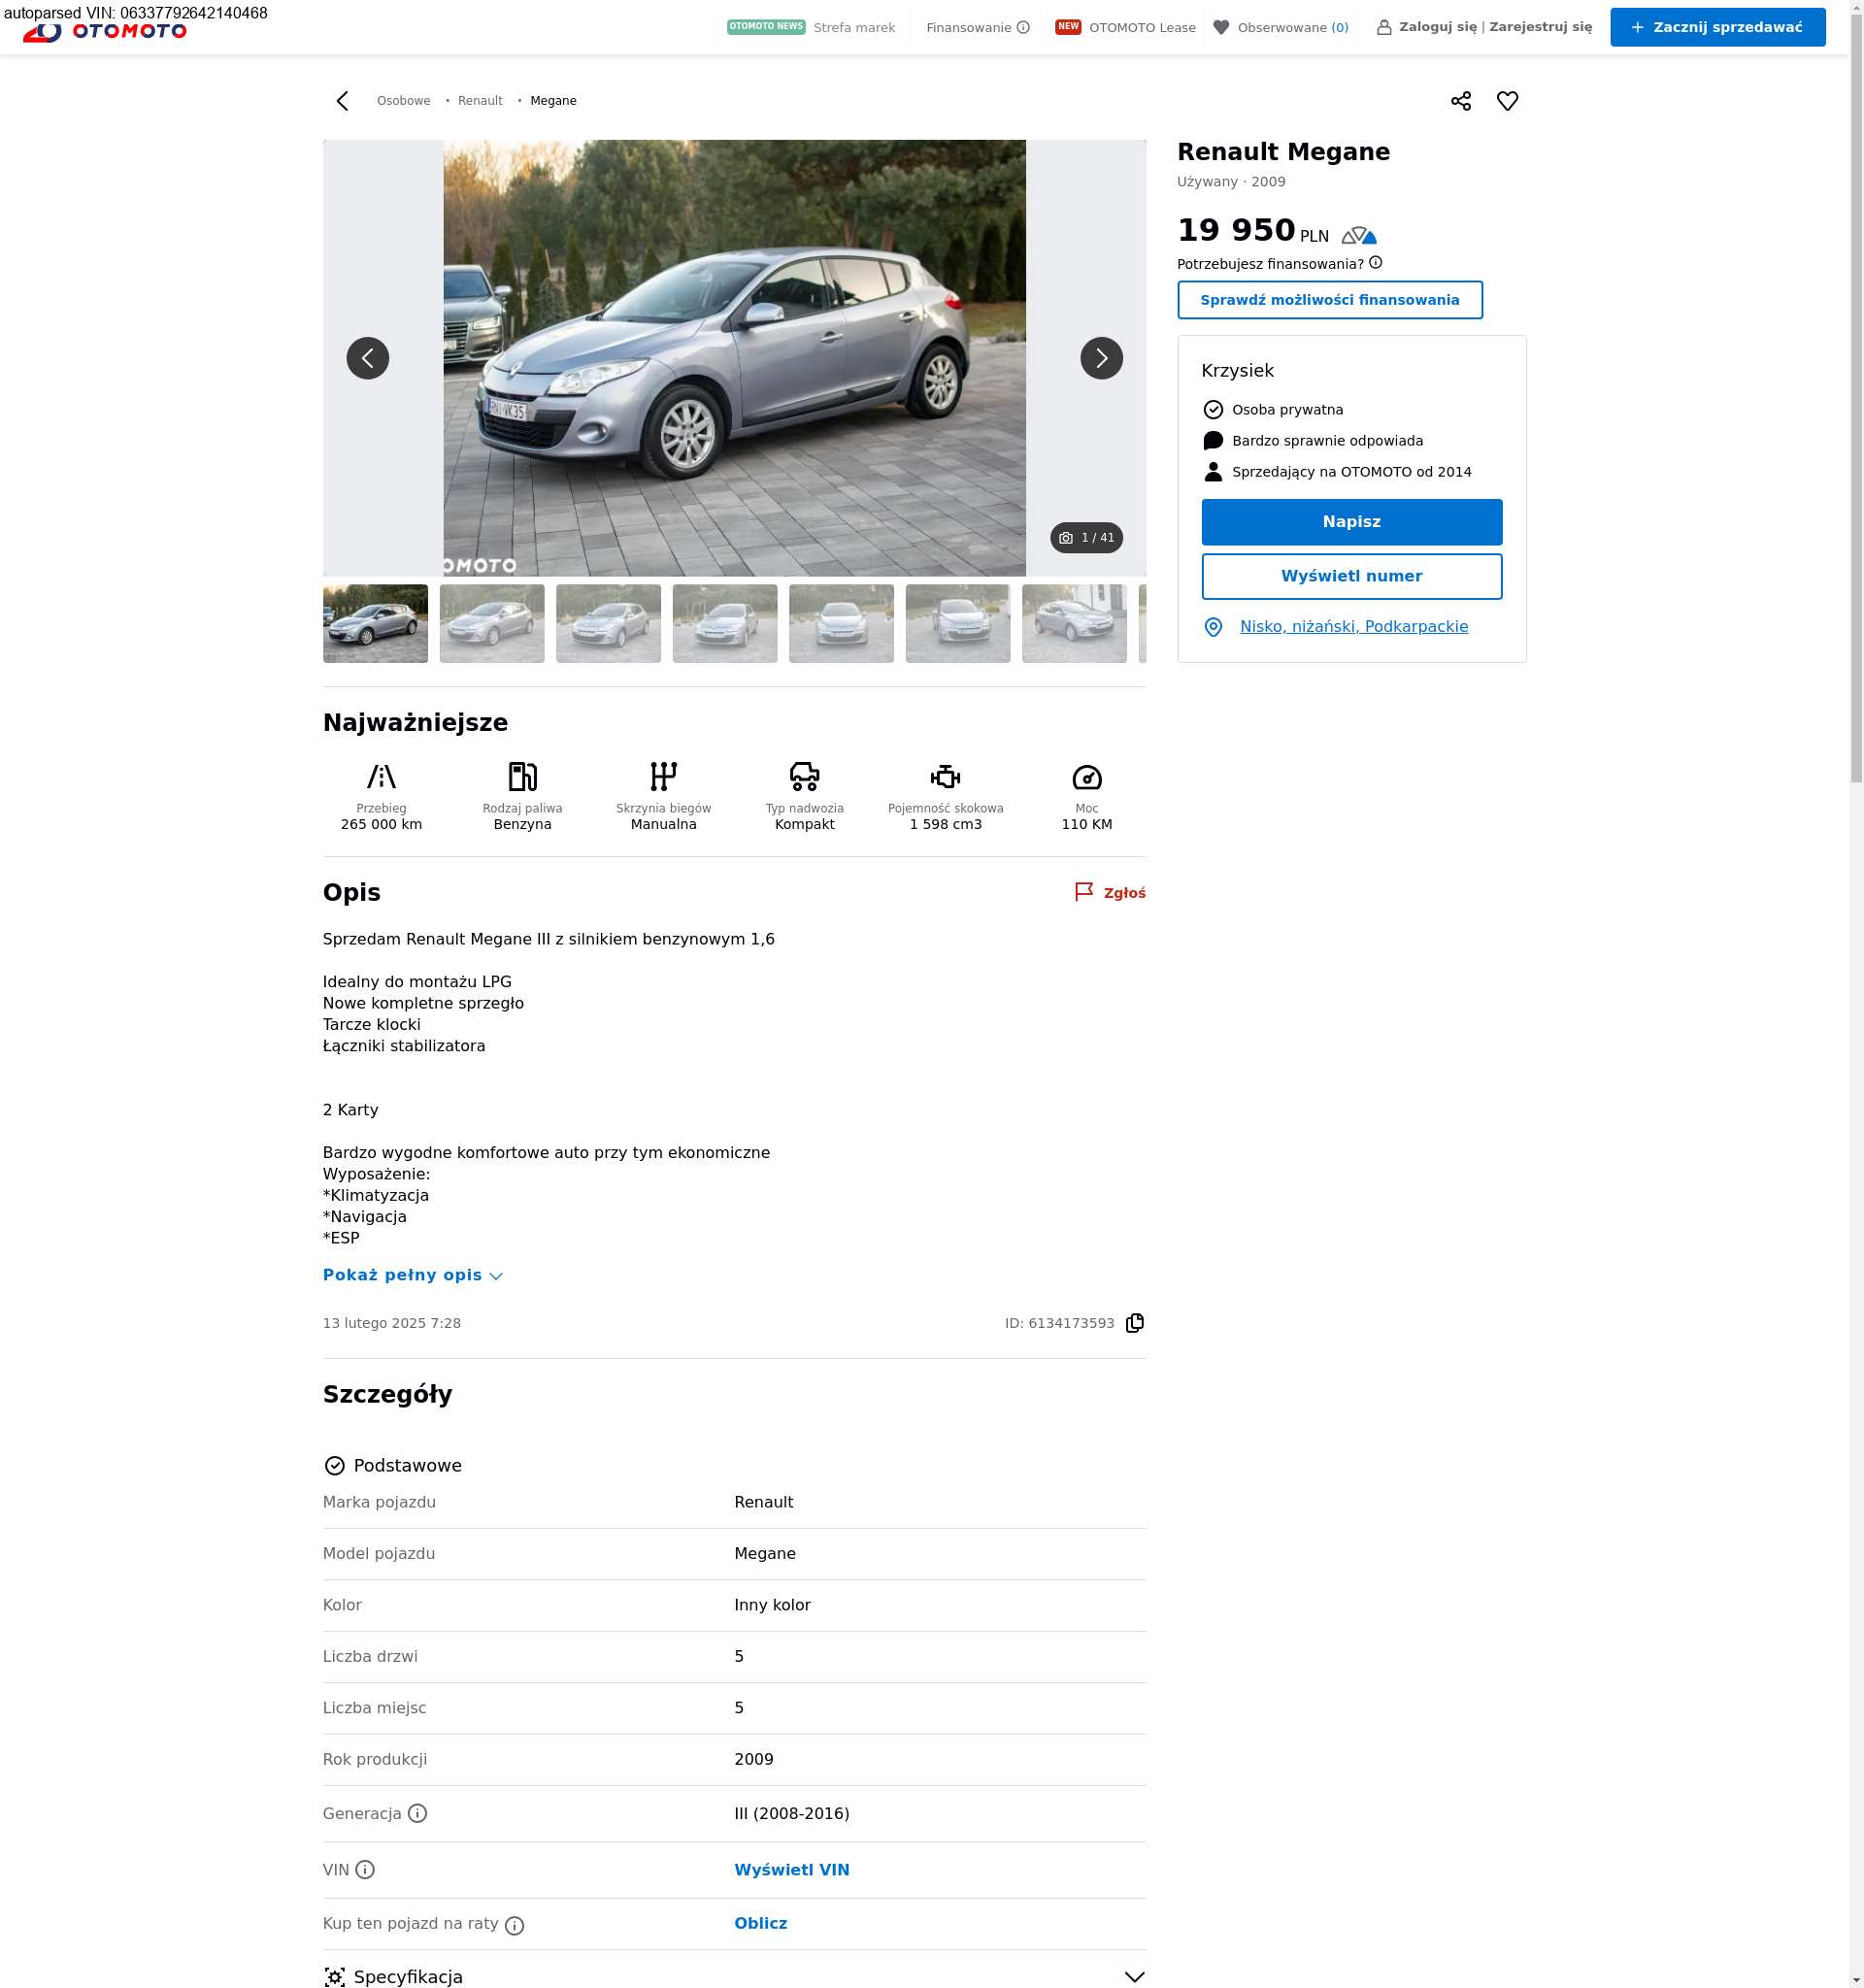
Task: Collapse the Podstawowe details section
Action: (407, 1465)
